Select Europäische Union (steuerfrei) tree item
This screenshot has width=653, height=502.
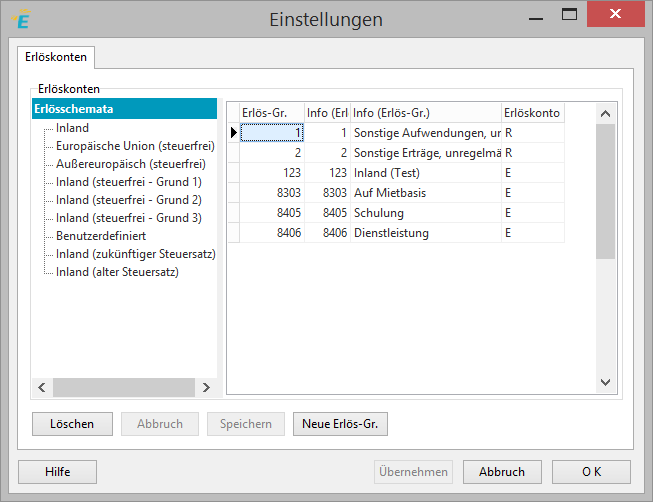point(135,146)
